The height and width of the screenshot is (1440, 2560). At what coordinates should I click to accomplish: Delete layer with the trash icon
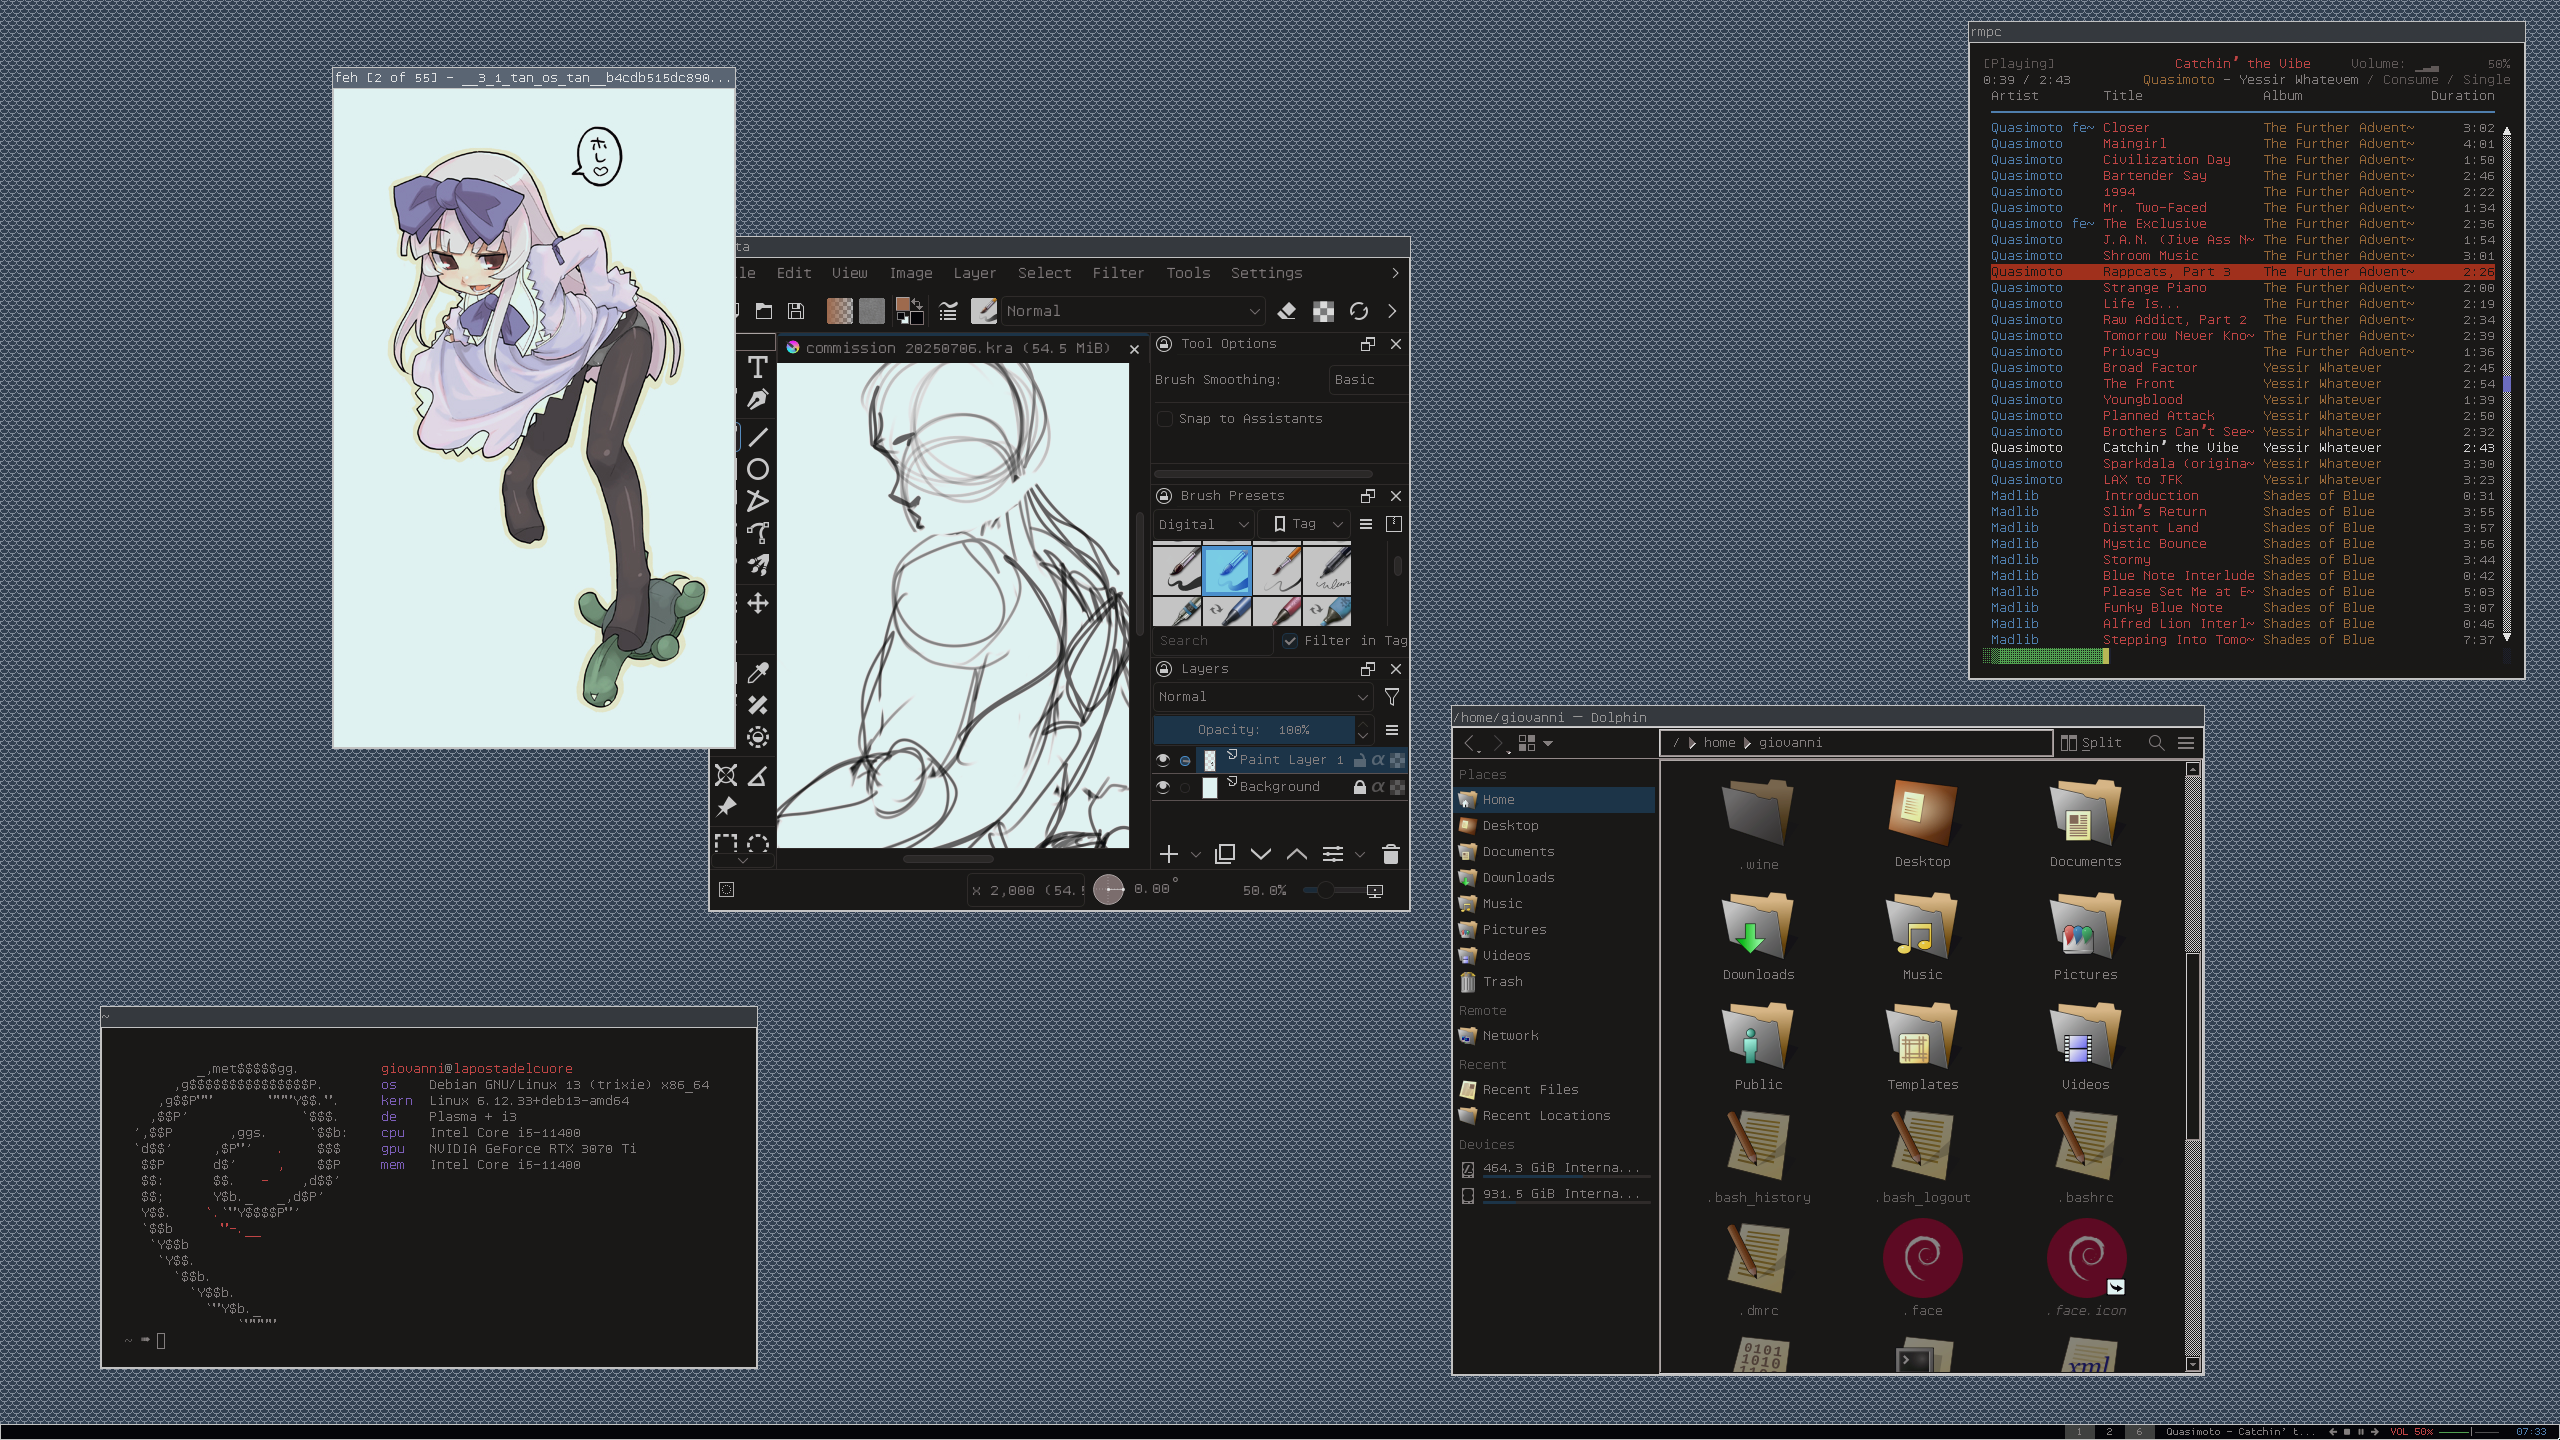coord(1390,854)
